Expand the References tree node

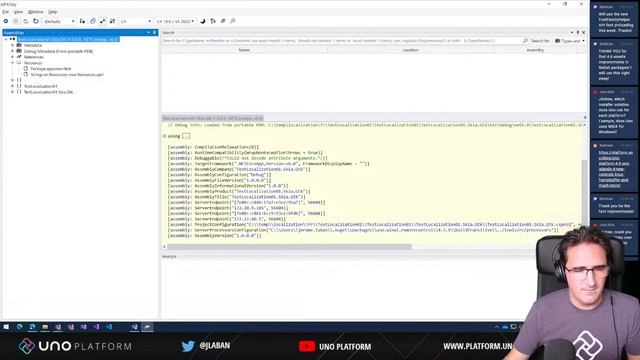coord(12,57)
